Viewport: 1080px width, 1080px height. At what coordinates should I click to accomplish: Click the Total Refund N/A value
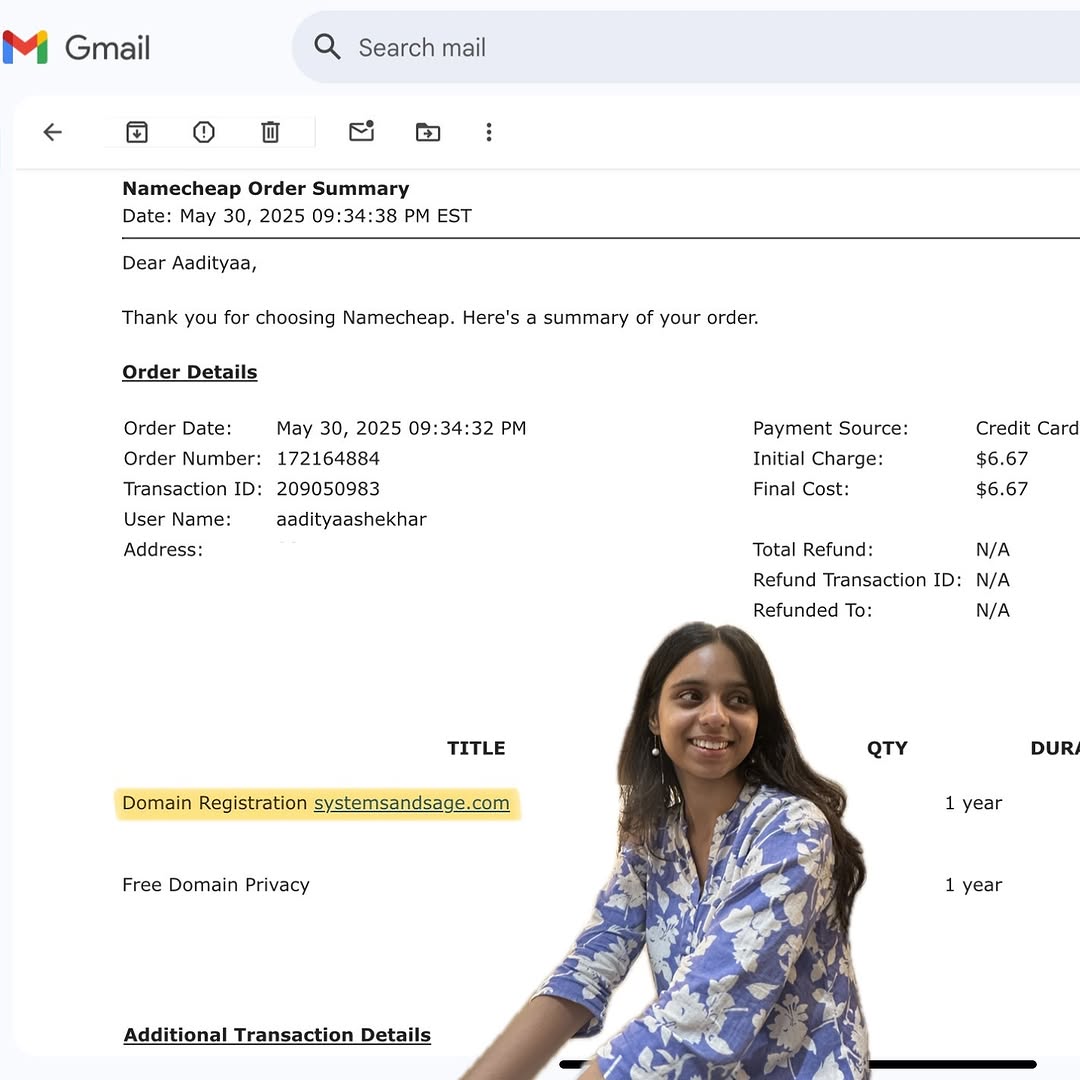(993, 549)
